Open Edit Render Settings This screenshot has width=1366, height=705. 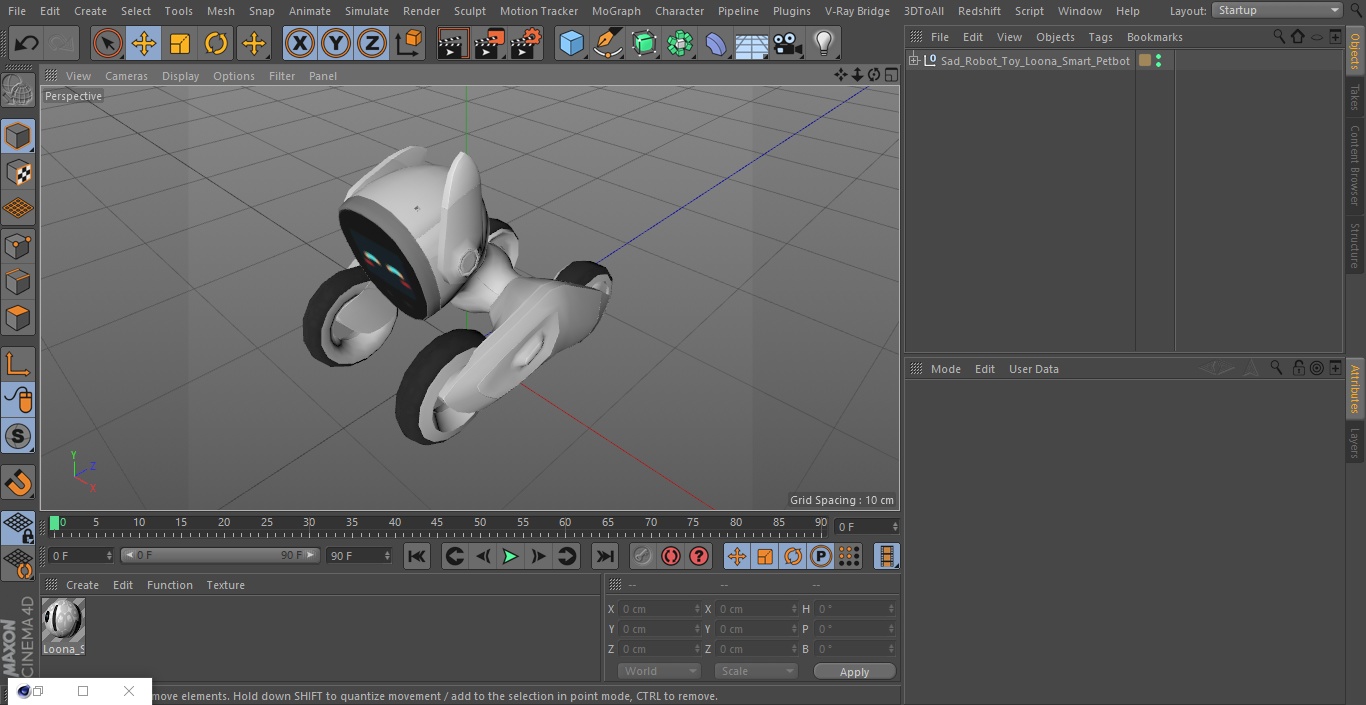click(526, 43)
